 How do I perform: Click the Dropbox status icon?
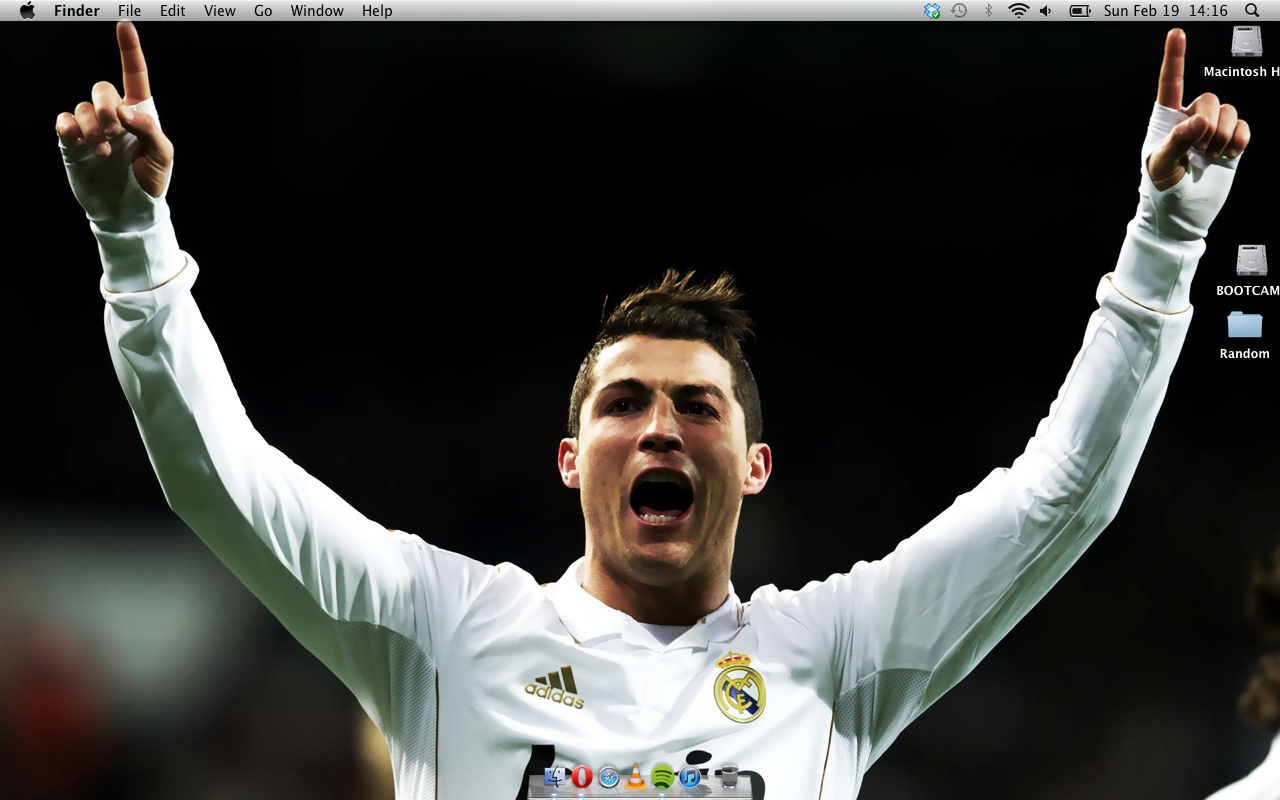point(932,11)
